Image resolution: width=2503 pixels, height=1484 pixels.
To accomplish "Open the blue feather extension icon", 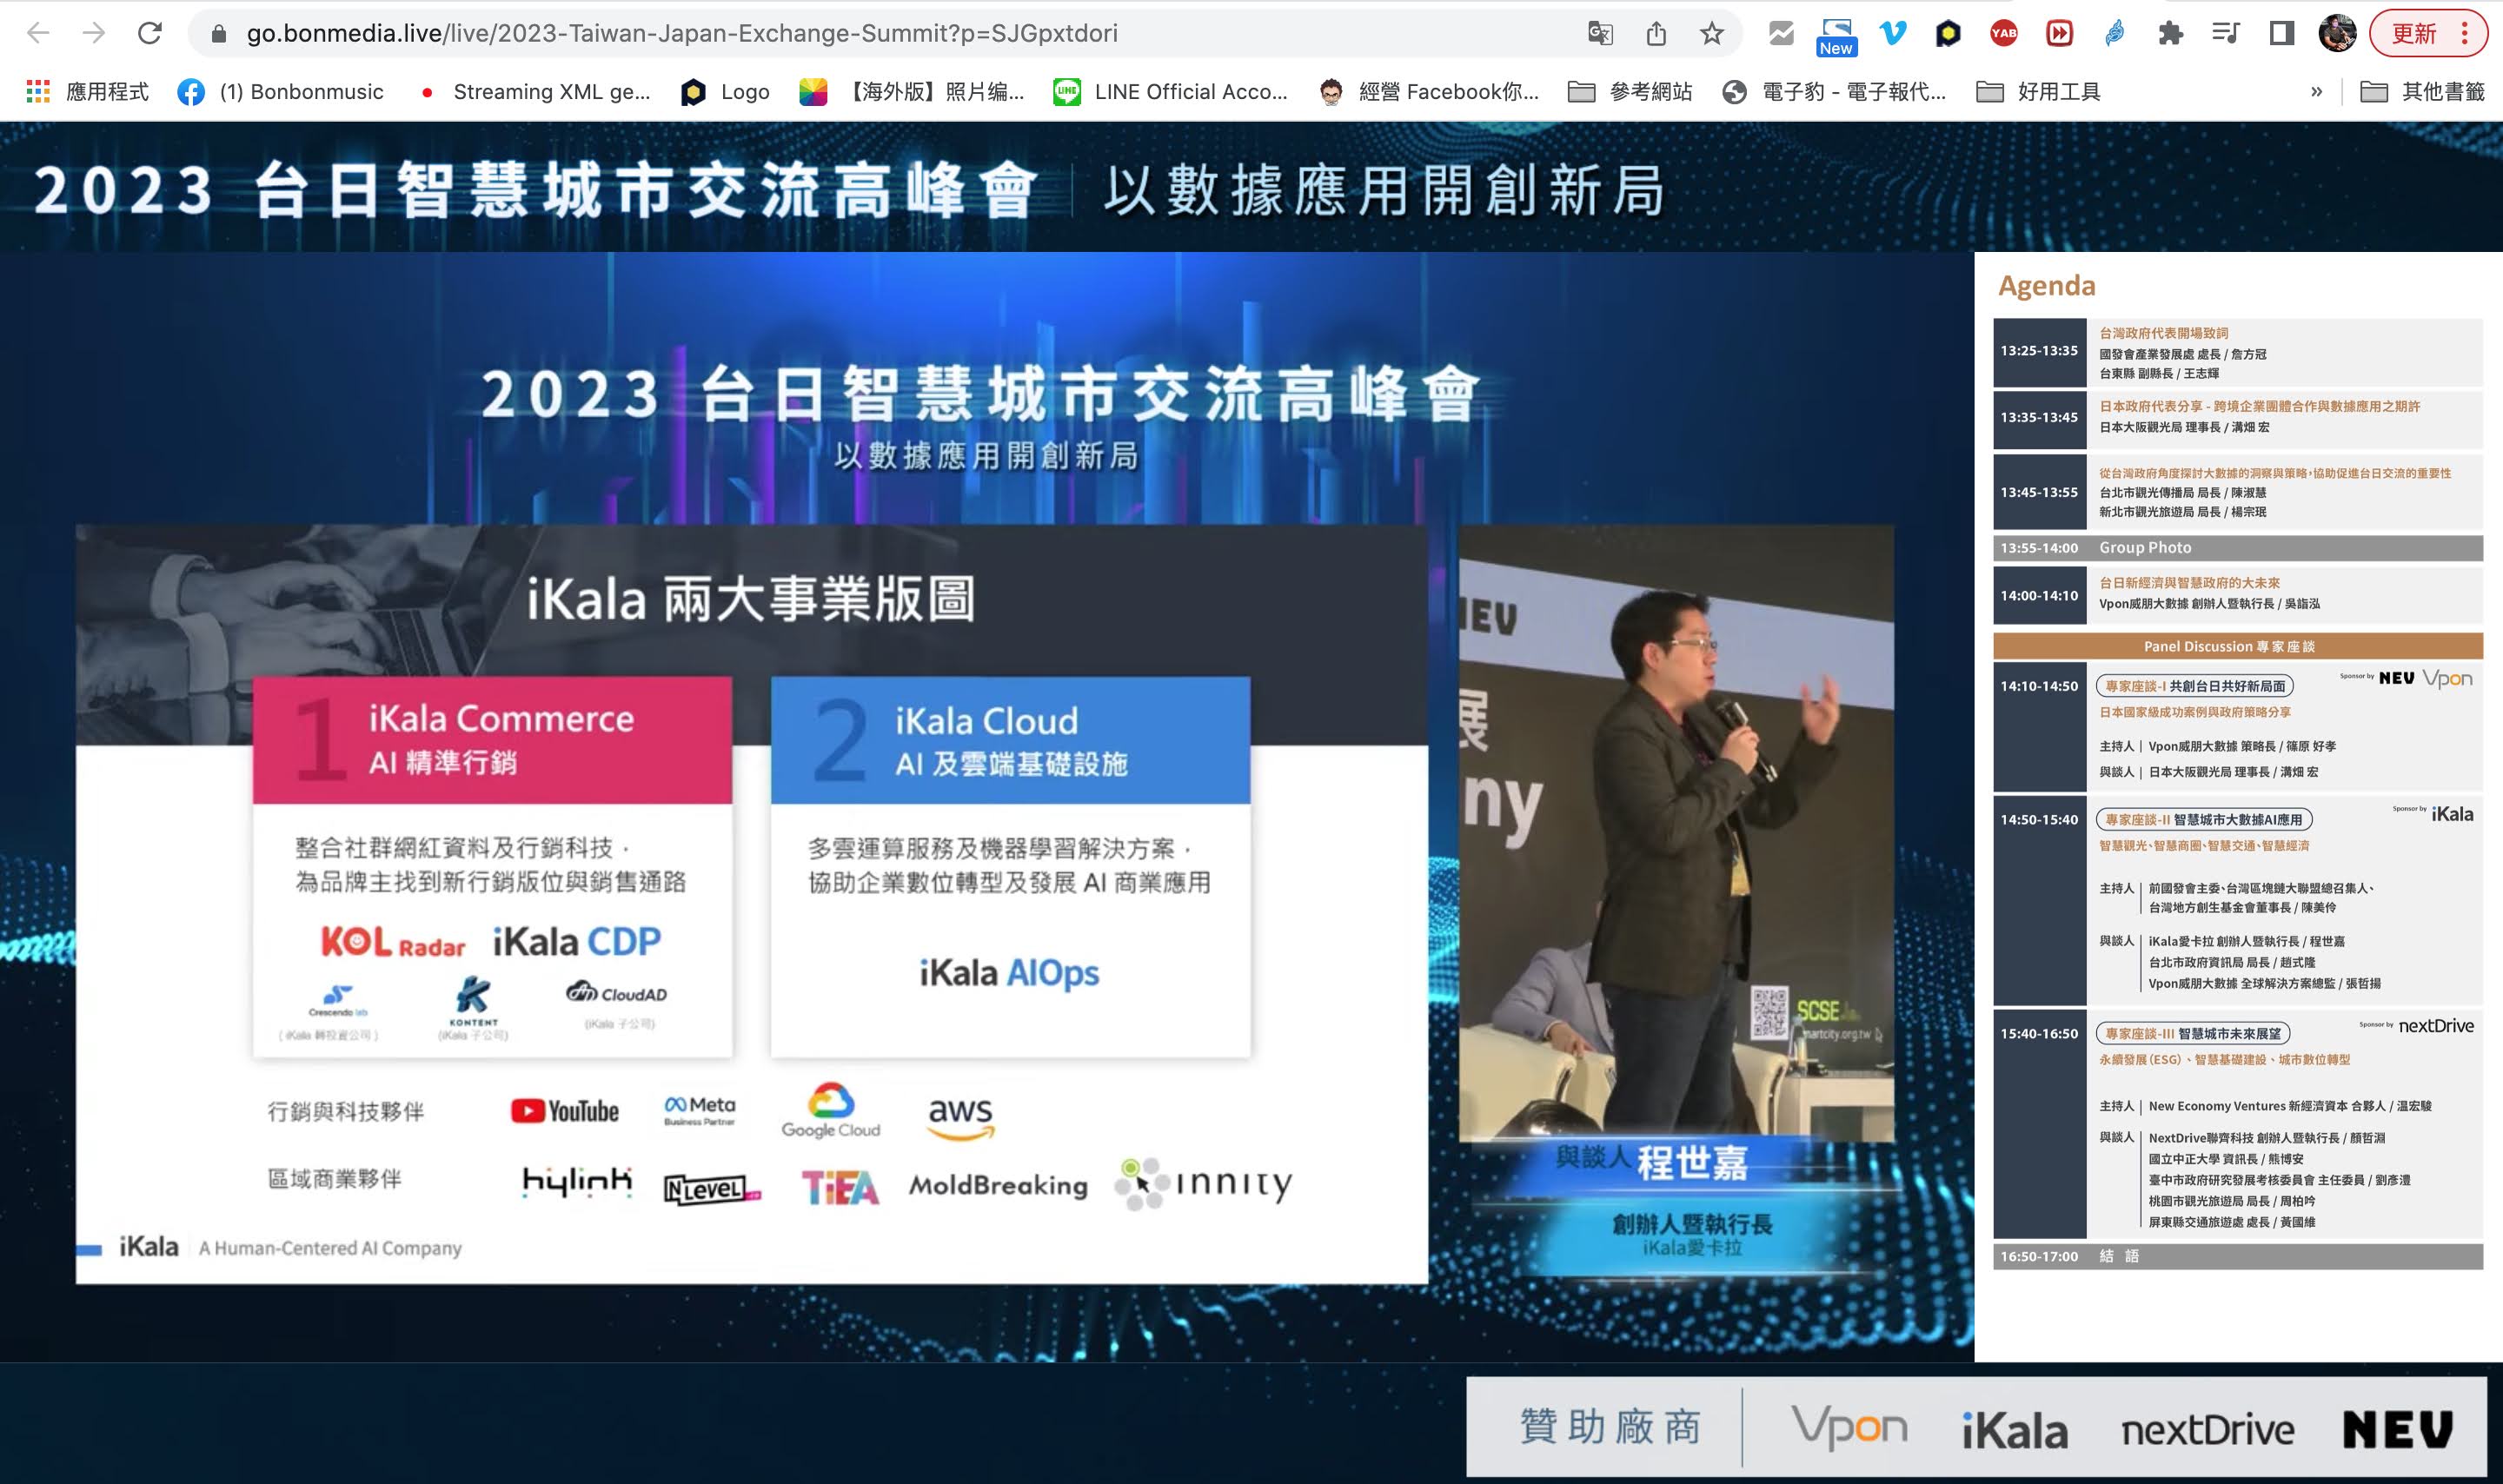I will tap(2115, 33).
